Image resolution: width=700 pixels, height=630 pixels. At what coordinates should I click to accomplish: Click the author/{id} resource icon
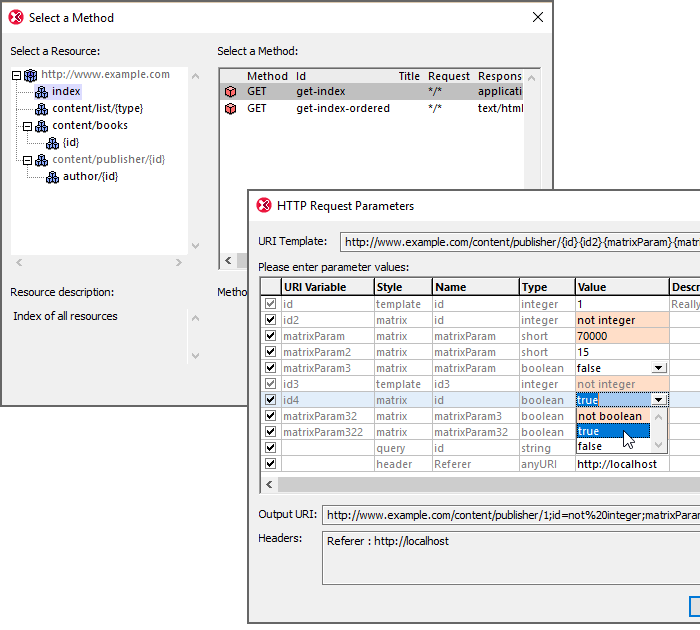53,177
